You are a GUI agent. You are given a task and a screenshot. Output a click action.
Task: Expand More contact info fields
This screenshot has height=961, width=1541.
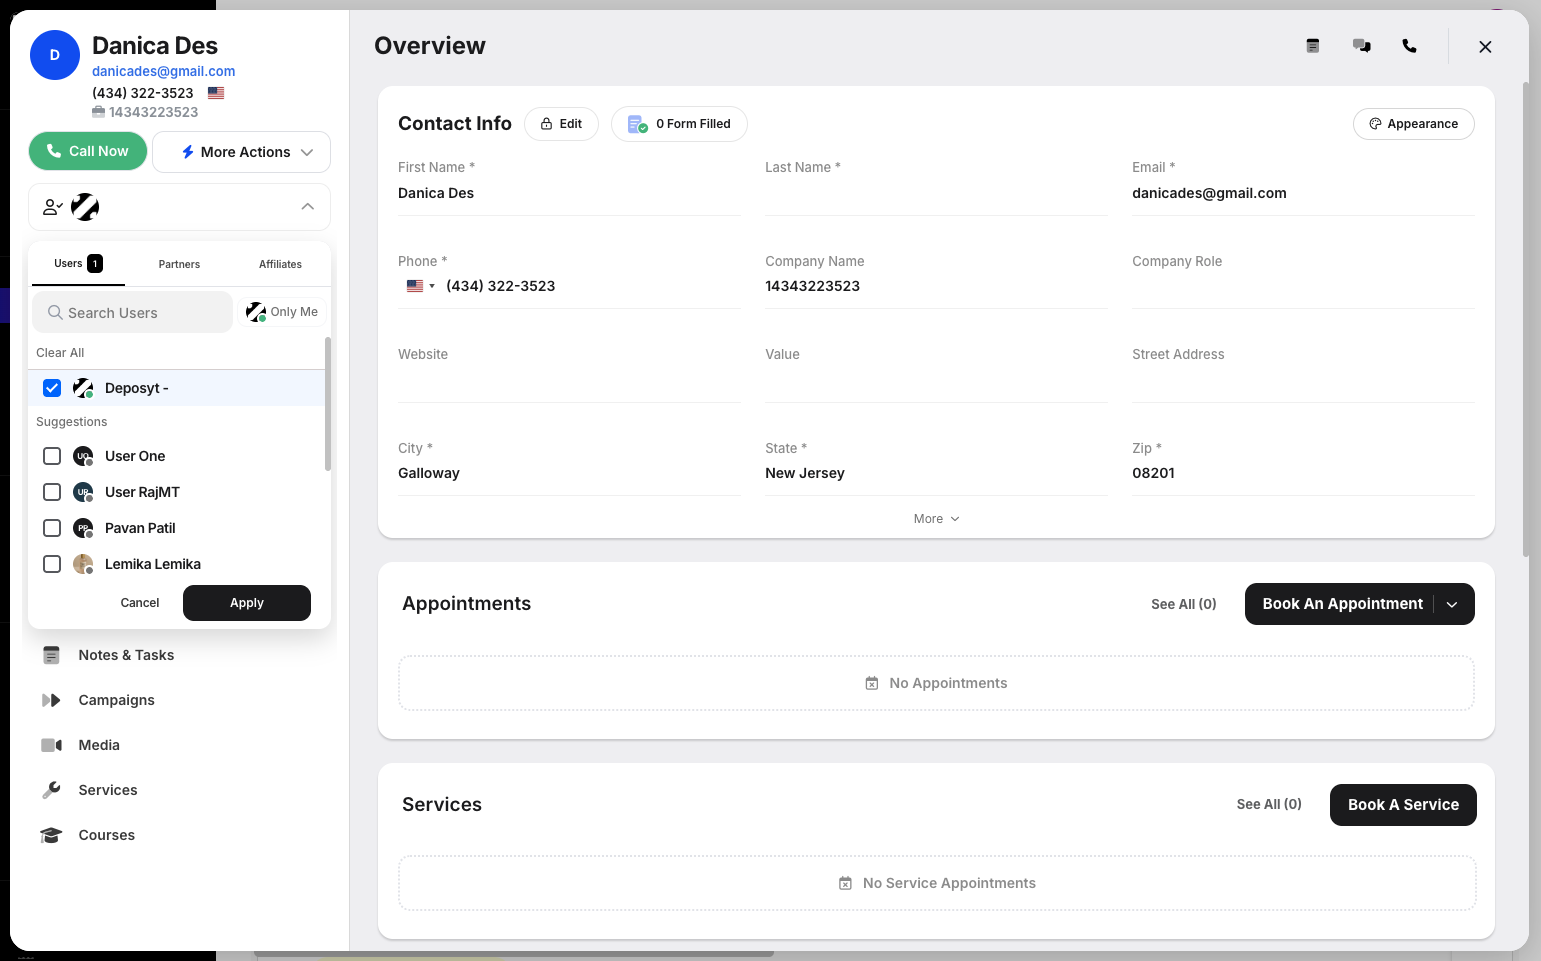936,519
